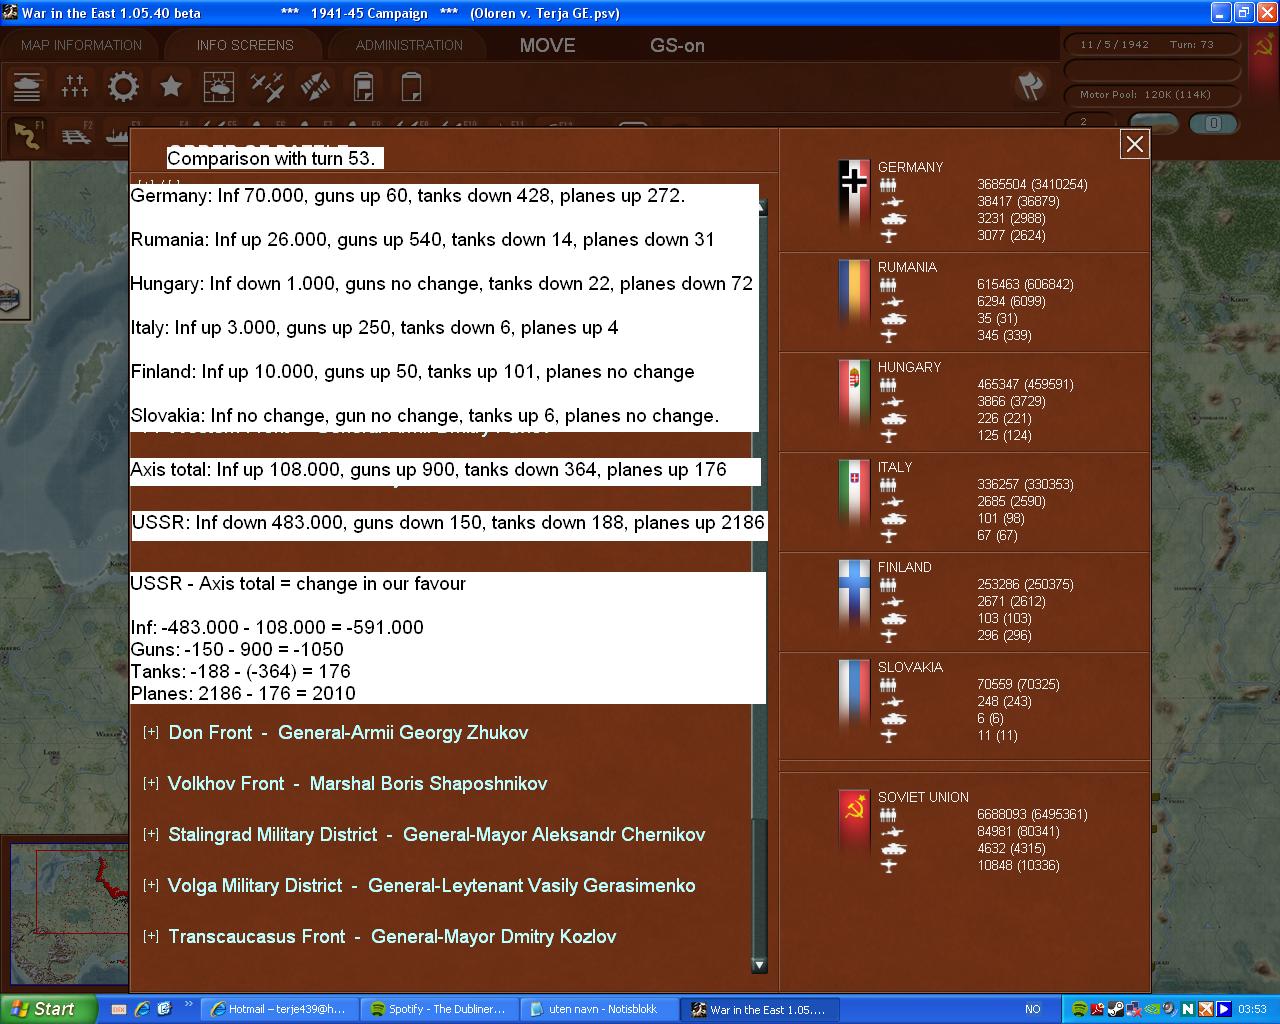1280x1024 pixels.
Task: Open the production gear icon screen
Action: (x=123, y=87)
